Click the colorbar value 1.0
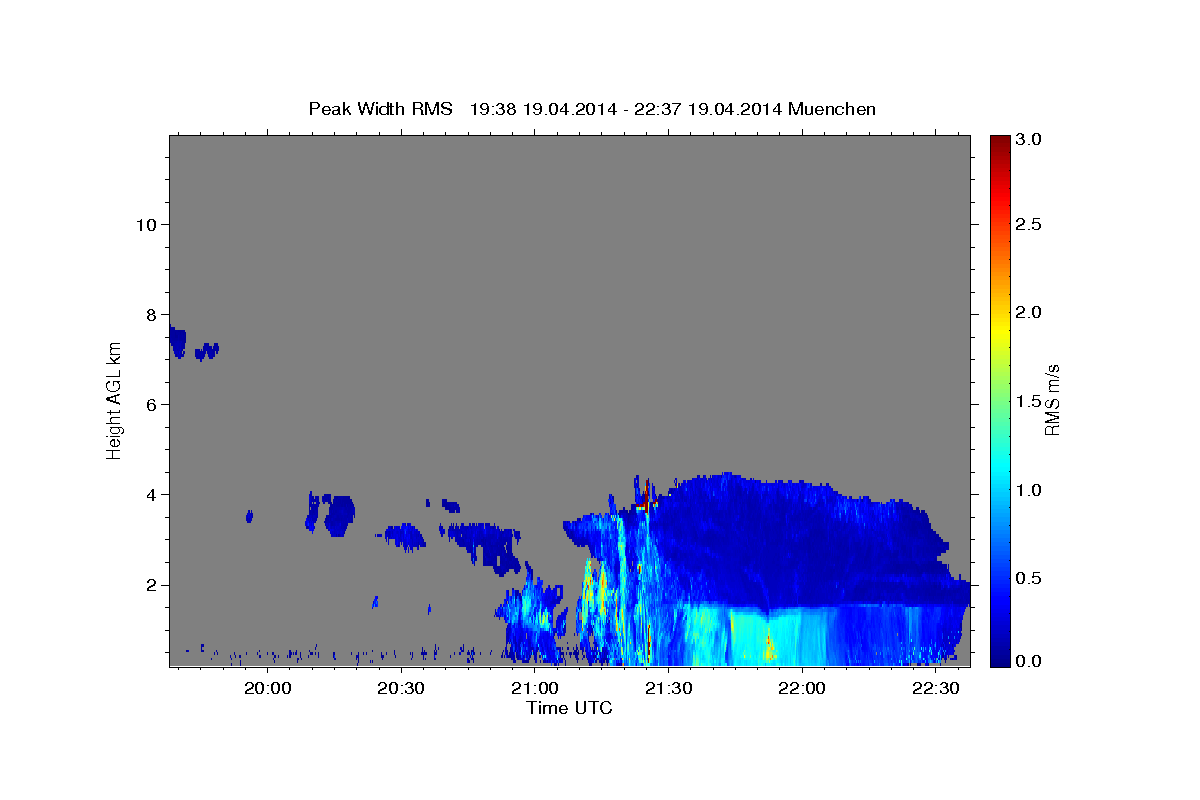Screen dimensions: 1200x800 (x=1029, y=490)
